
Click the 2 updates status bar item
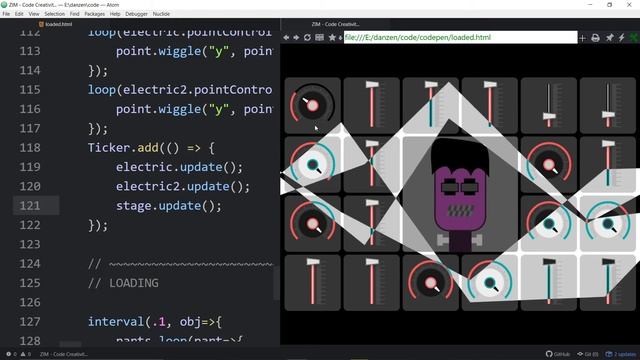pyautogui.click(x=621, y=354)
